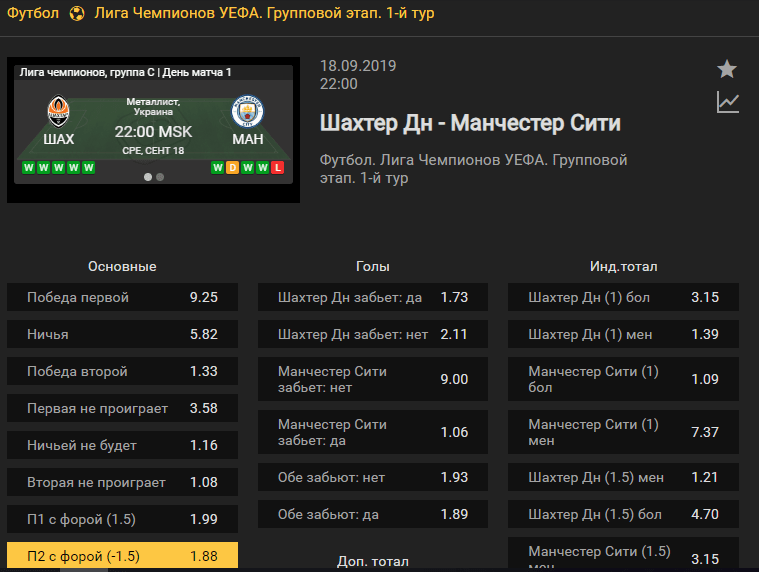Open match statistics chart icon
This screenshot has width=759, height=572.
click(728, 102)
